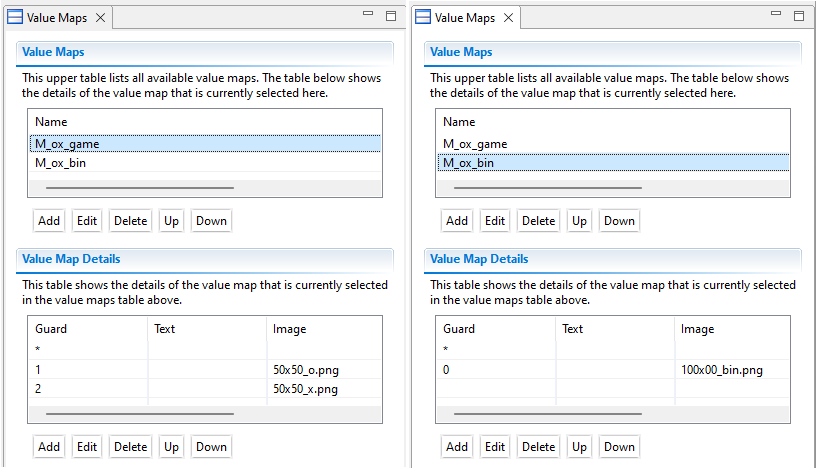The image size is (820, 468).
Task: Edit the selected detail in left details table
Action: (87, 447)
